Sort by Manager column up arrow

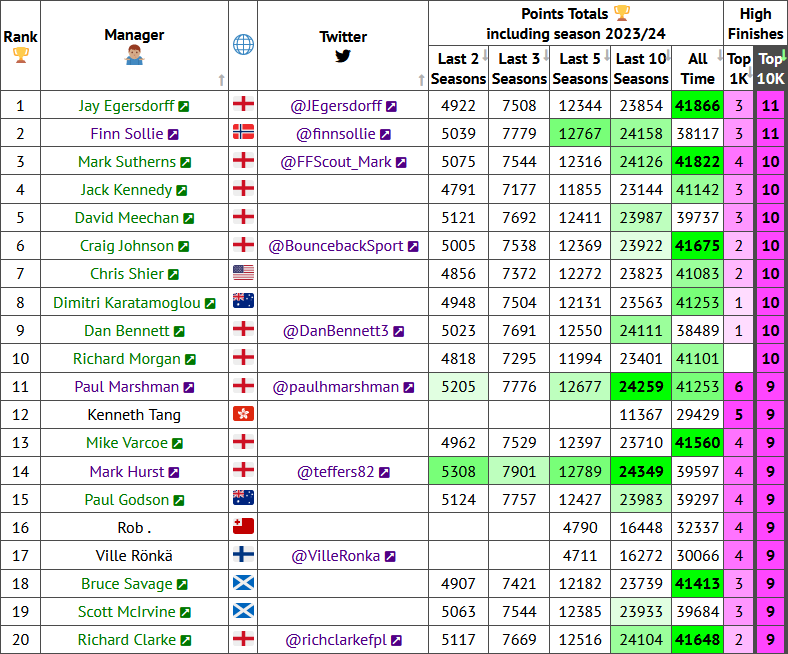(221, 80)
